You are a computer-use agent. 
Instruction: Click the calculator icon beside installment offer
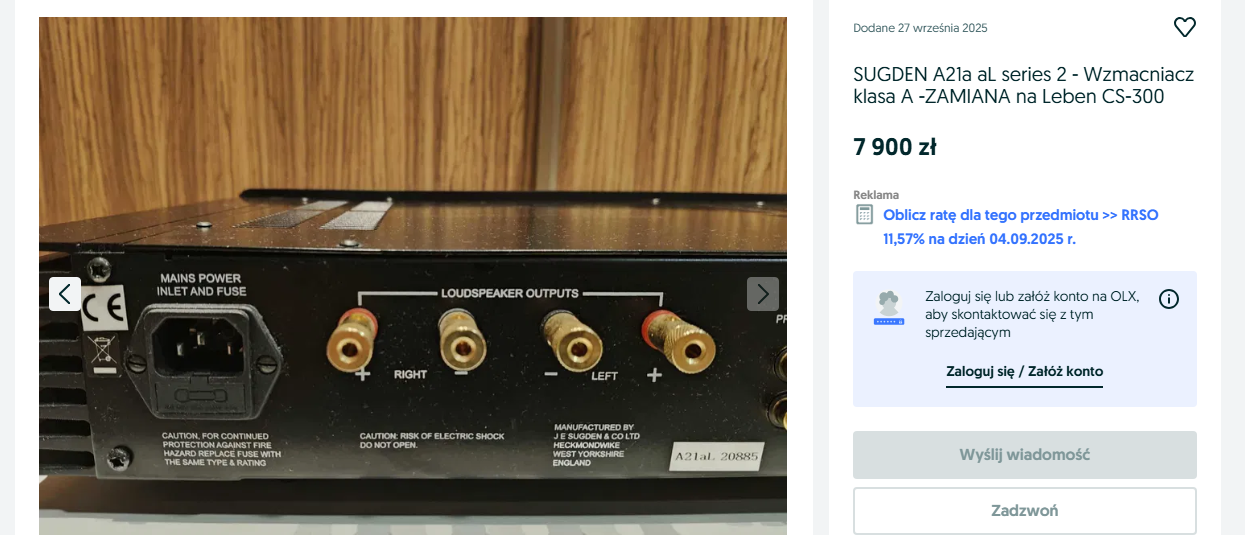click(864, 215)
